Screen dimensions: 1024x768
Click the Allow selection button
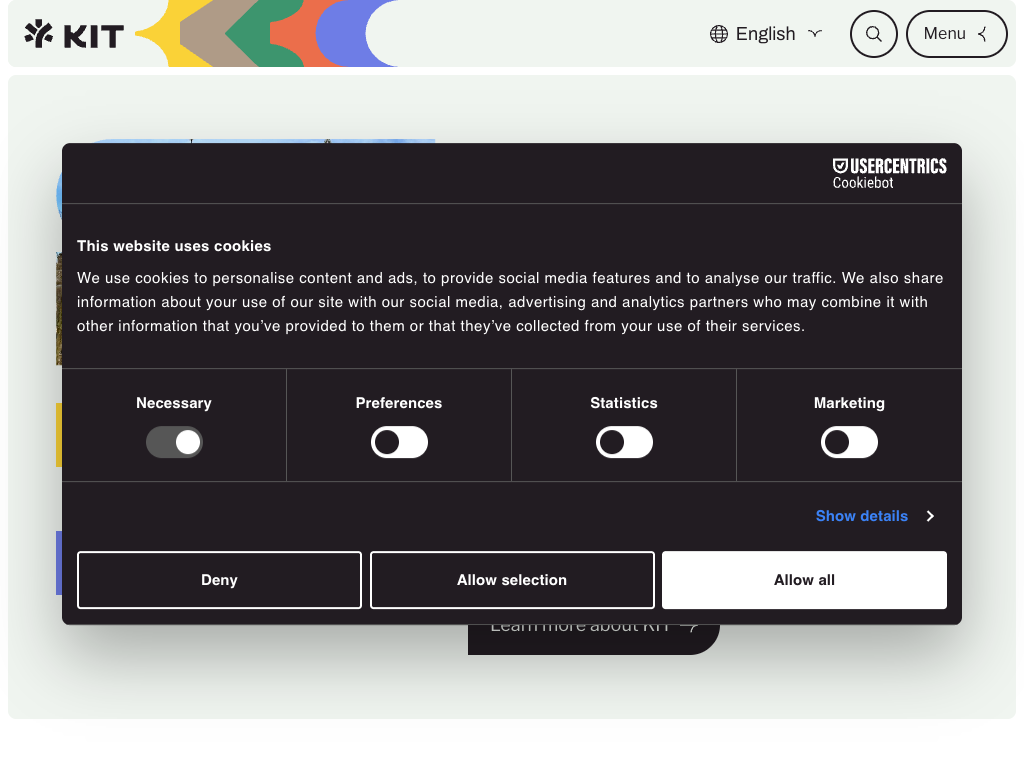512,580
